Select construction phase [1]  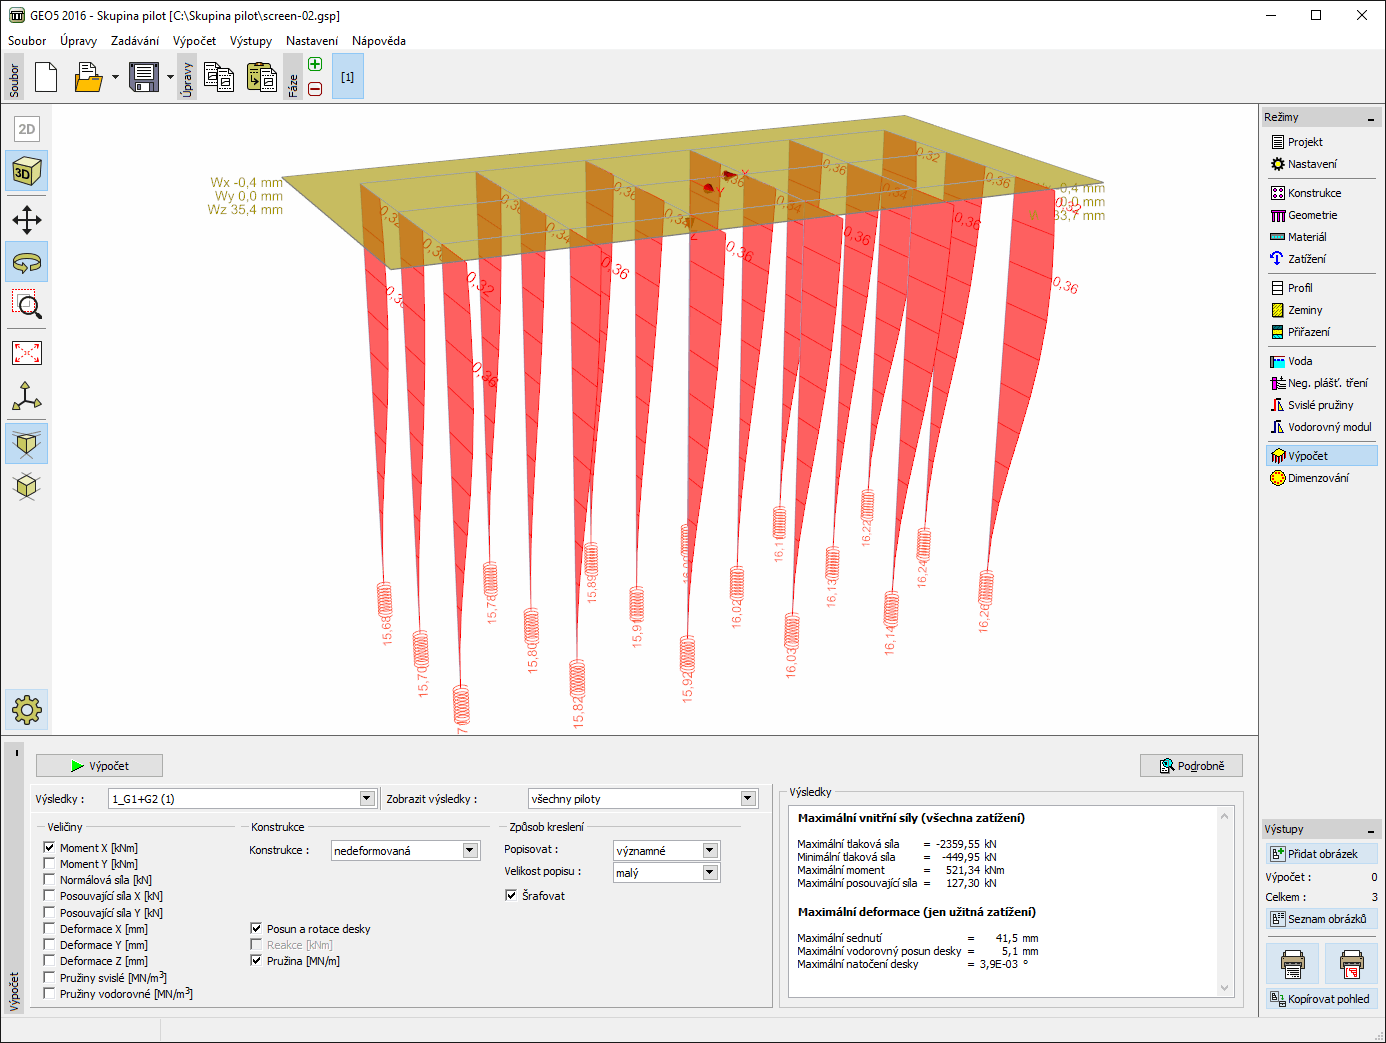(x=347, y=77)
